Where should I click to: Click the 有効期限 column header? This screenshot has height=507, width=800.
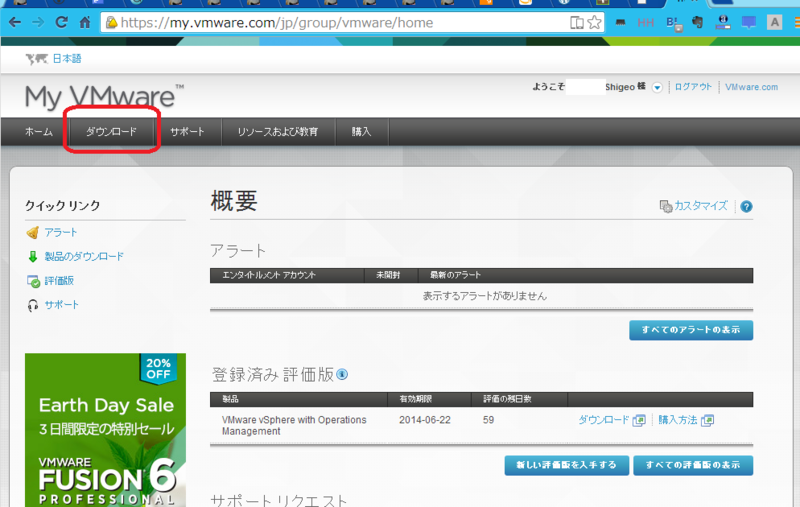tap(415, 399)
